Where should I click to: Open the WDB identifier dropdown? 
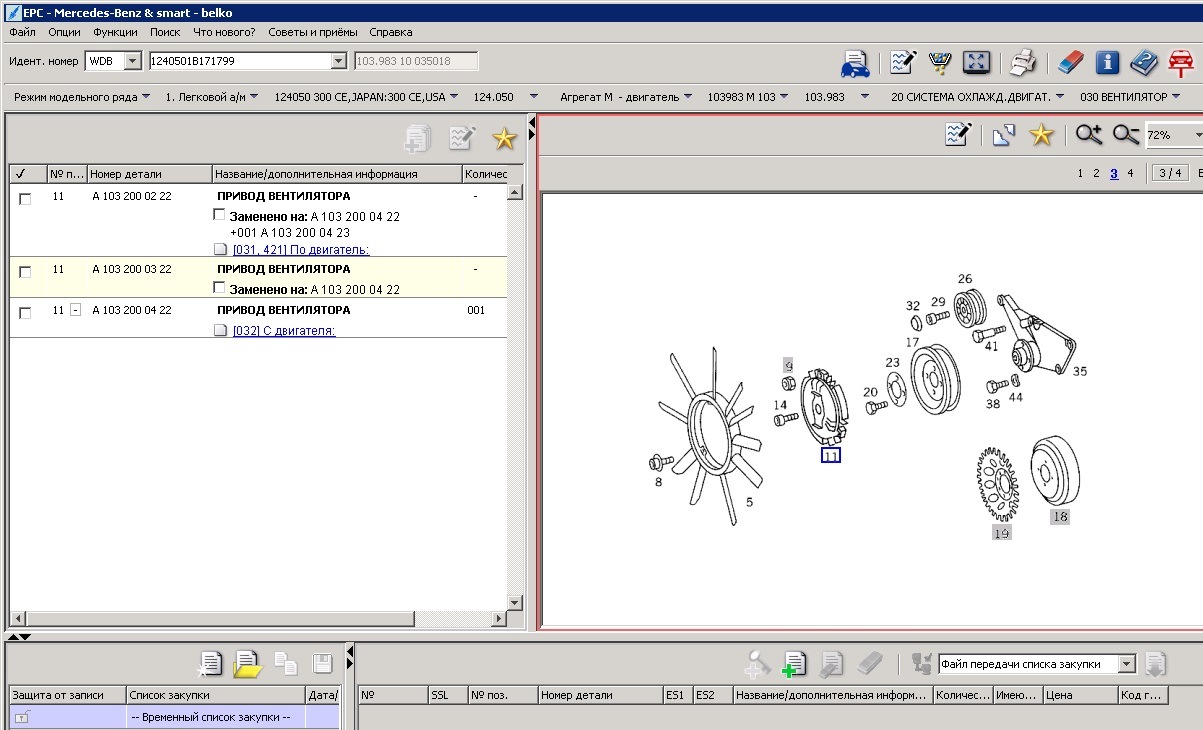coord(132,62)
